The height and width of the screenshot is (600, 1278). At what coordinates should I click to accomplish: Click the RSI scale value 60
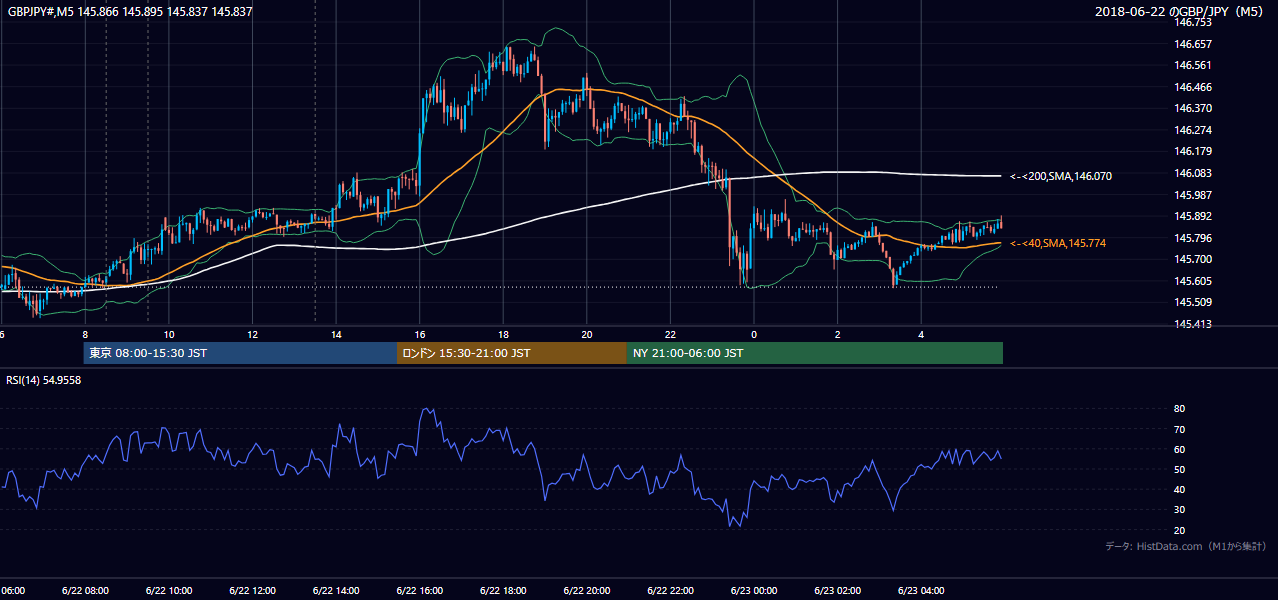coord(1179,449)
